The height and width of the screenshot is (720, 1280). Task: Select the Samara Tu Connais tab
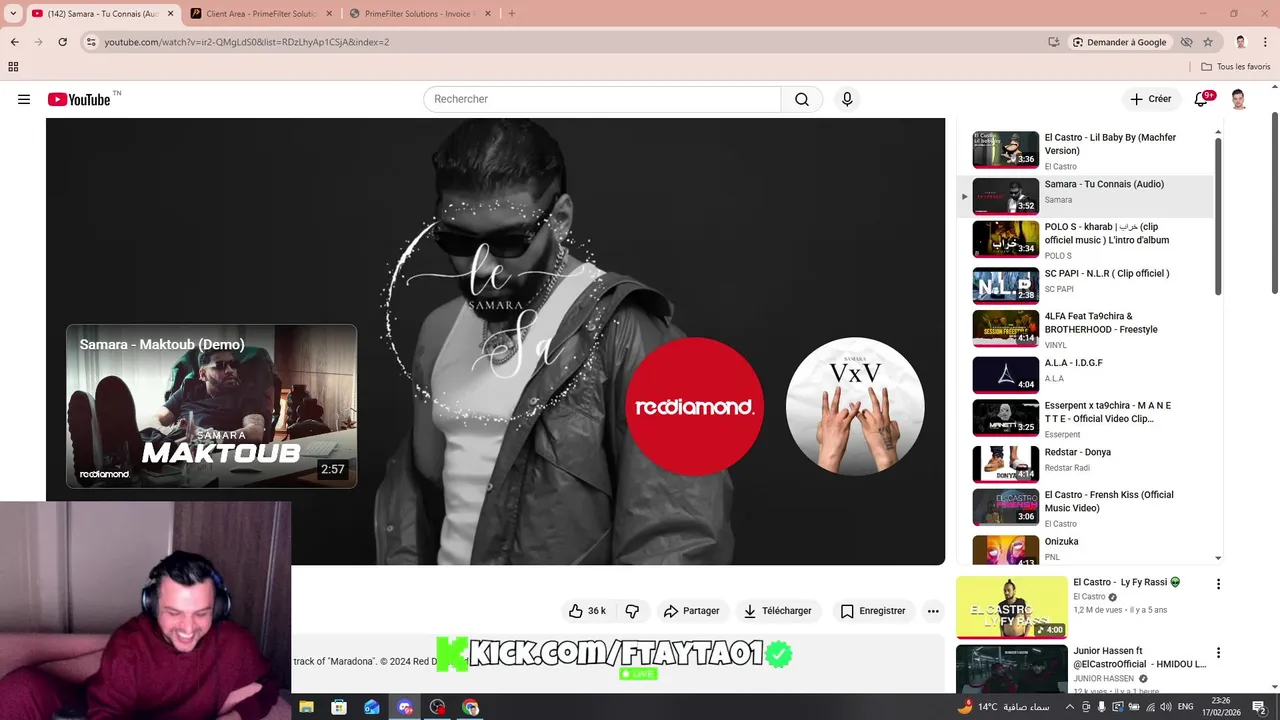(103, 14)
